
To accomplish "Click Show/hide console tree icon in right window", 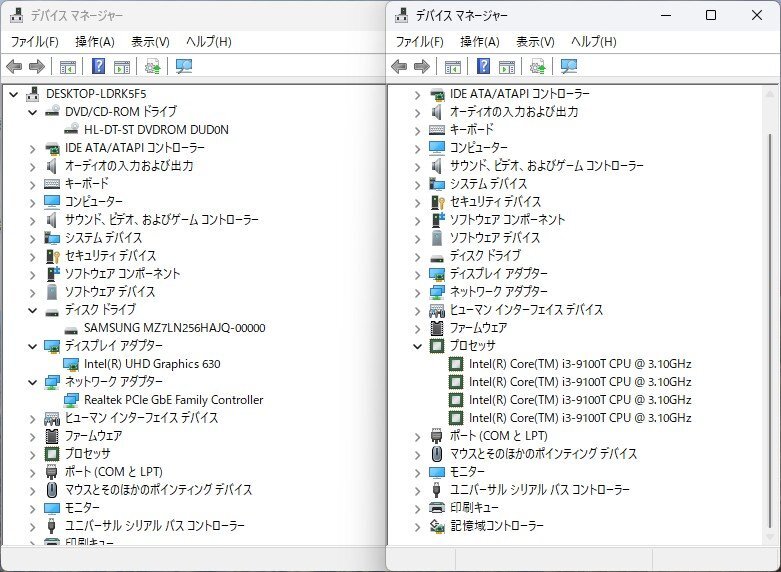I will tap(453, 66).
